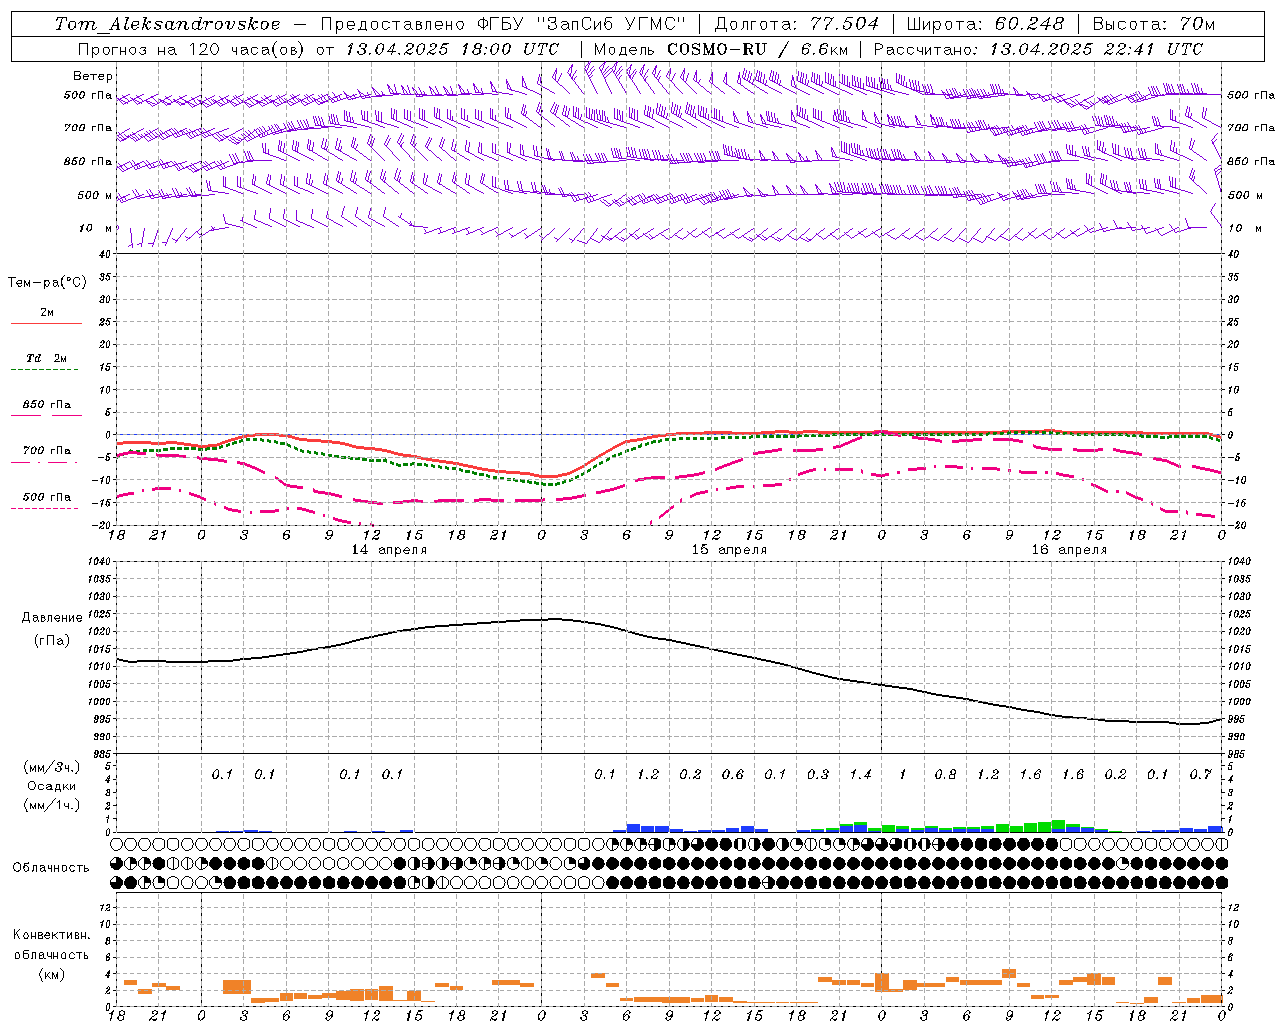Screen dimensions: 1280x1024
Task: Click the Тем-ра(°C) temperature axis title
Action: (47, 283)
